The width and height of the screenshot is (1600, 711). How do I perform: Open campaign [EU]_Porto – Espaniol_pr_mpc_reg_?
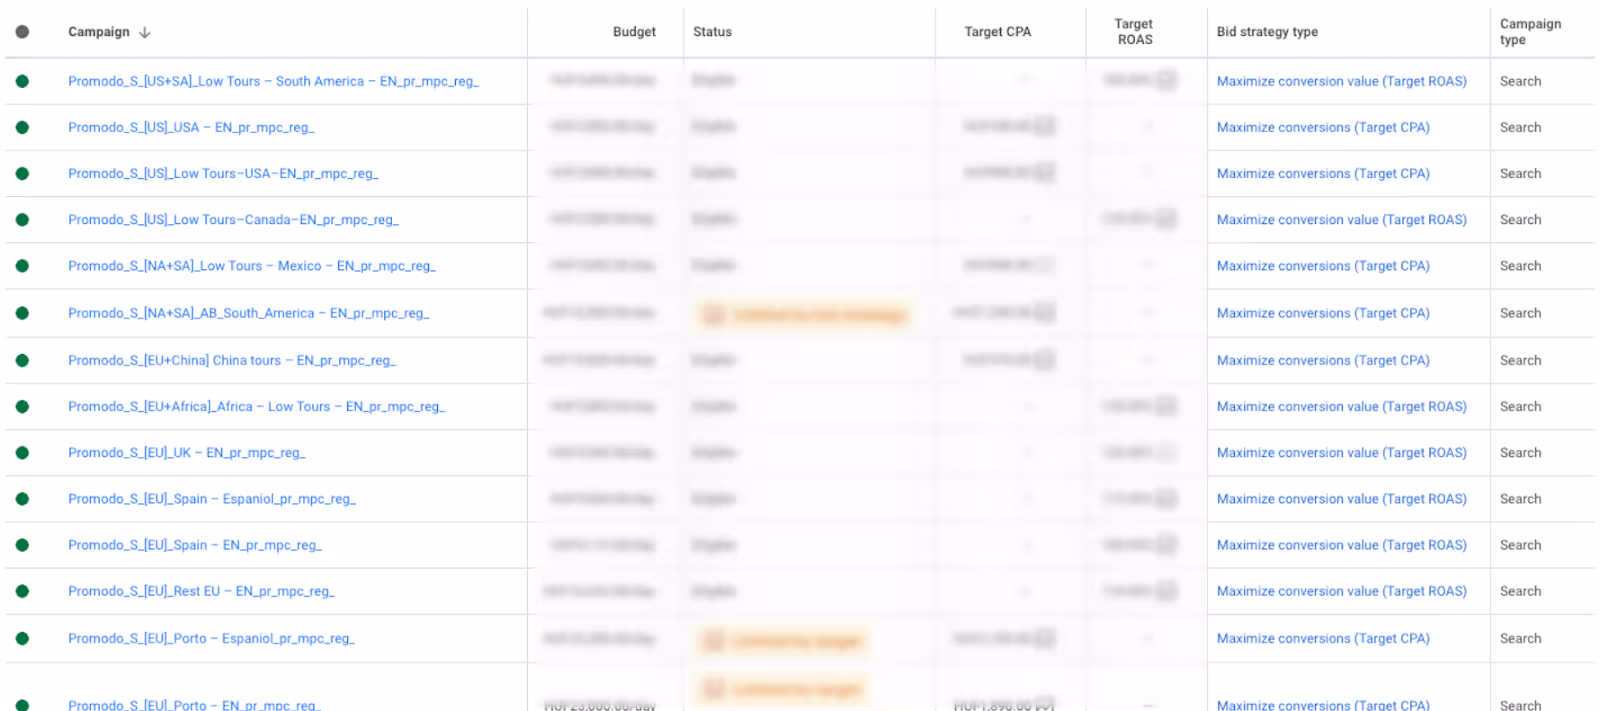click(x=211, y=638)
